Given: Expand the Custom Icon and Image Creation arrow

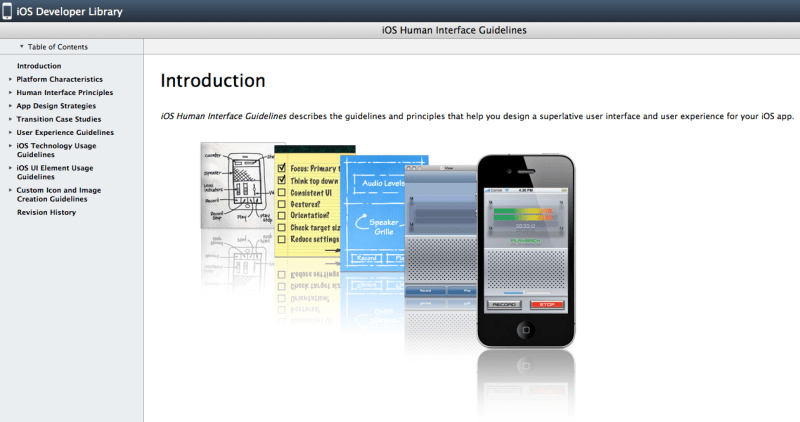Looking at the screenshot, I should pyautogui.click(x=10, y=190).
